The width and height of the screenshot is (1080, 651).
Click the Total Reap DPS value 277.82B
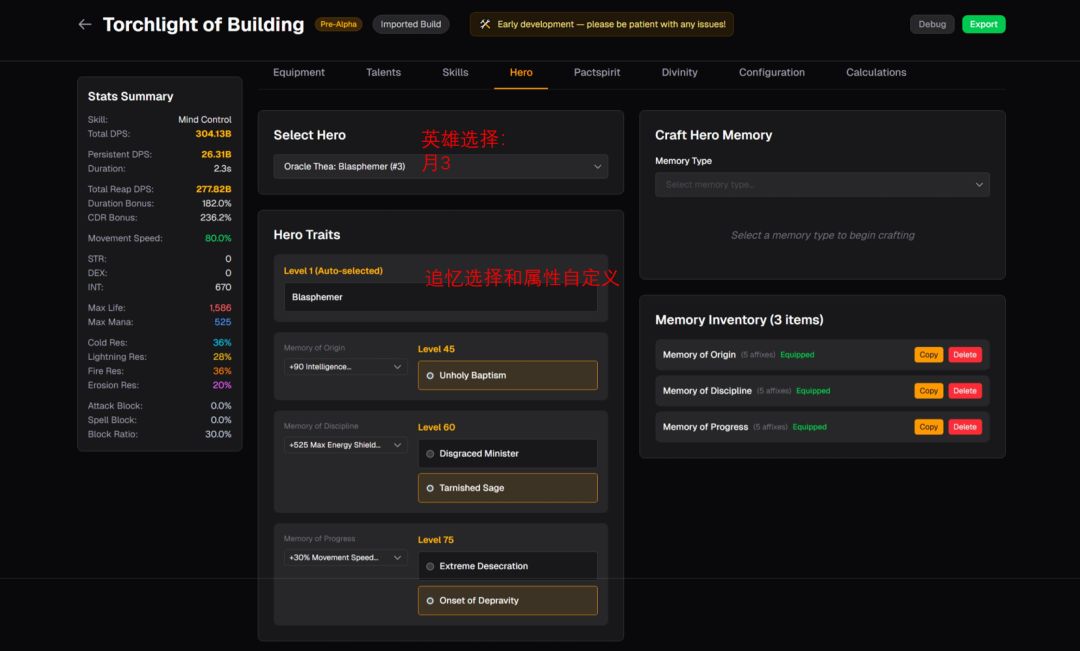point(214,189)
